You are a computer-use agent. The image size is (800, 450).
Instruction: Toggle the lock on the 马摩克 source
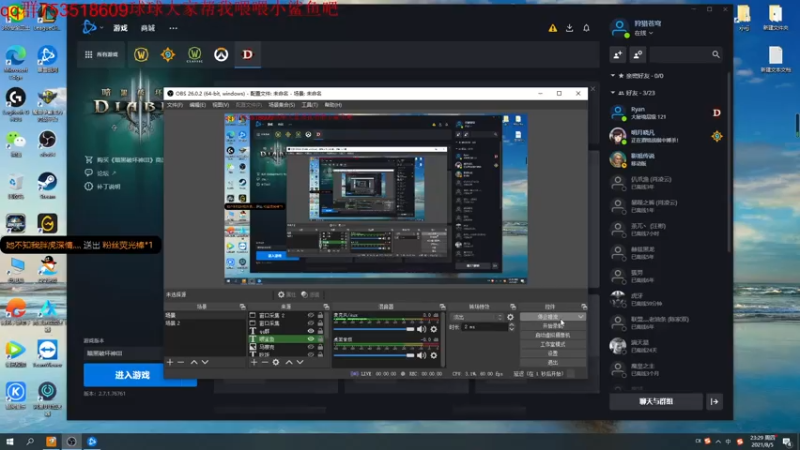point(320,347)
